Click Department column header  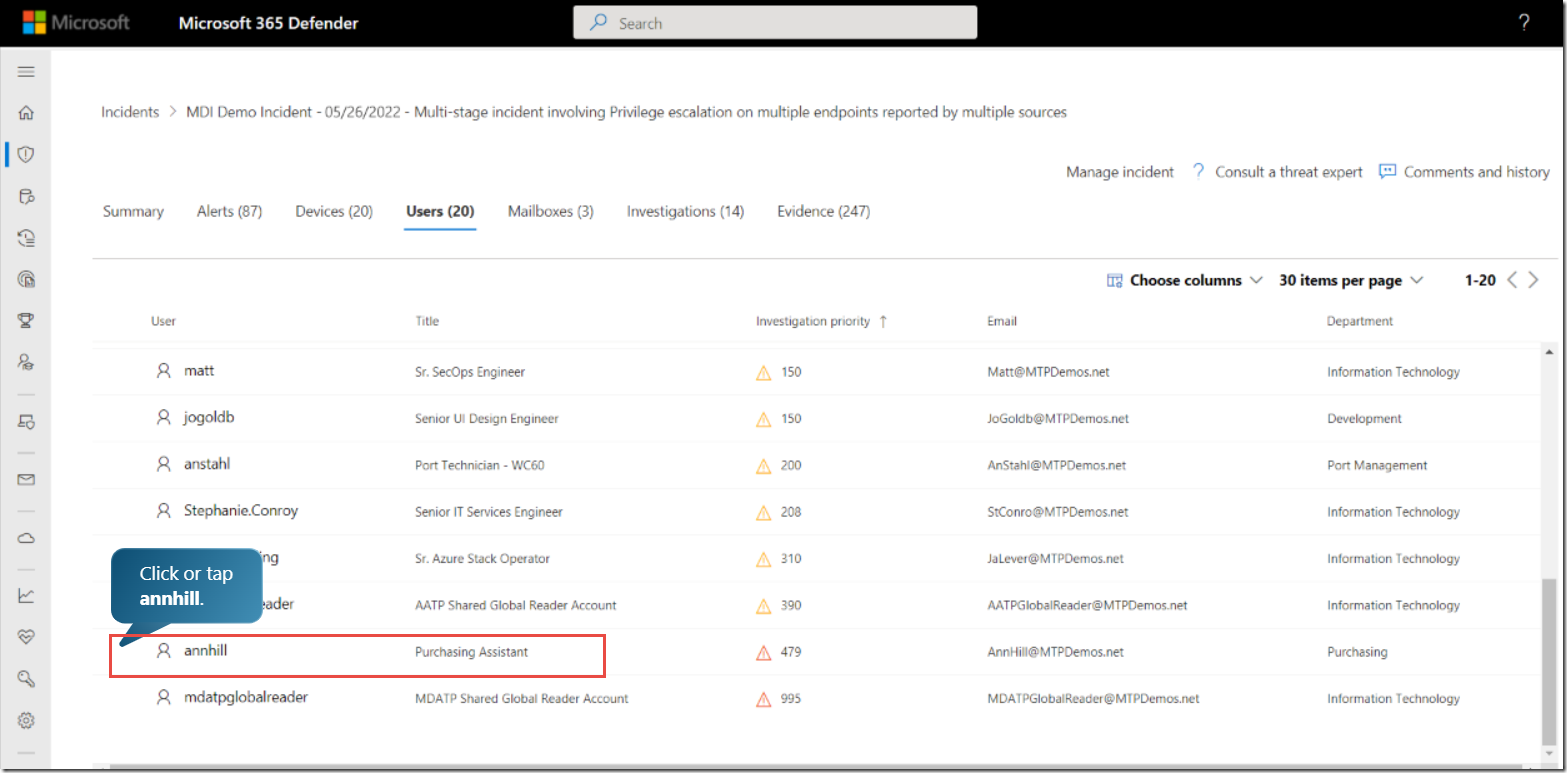tap(1360, 321)
